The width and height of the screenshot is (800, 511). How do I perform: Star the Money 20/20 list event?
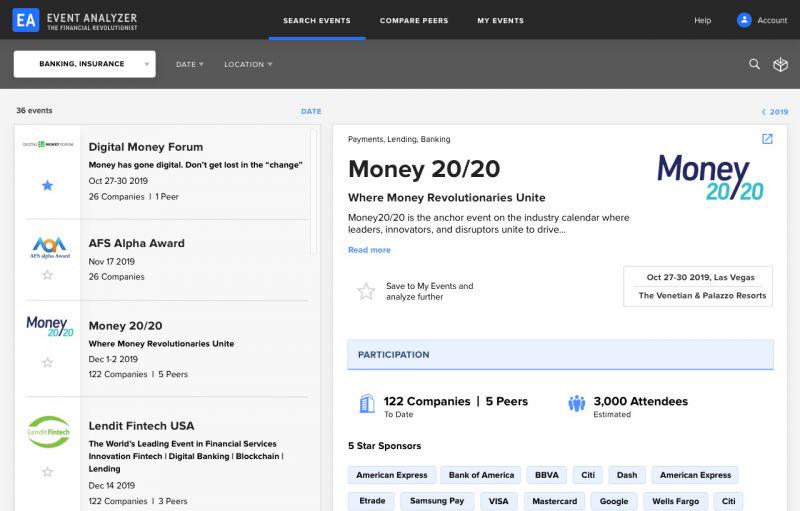[47, 363]
